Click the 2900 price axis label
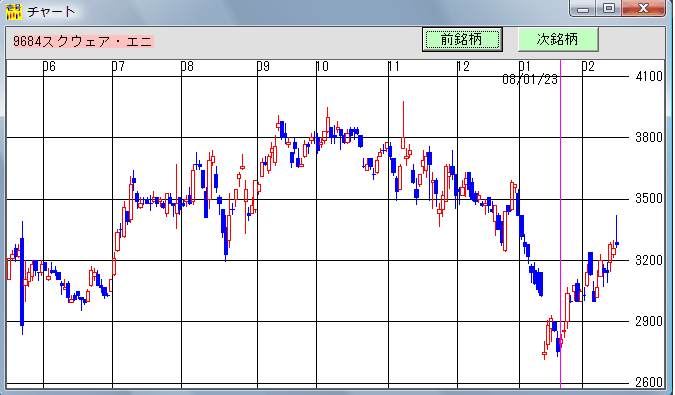This screenshot has height=395, width=675. tap(649, 321)
